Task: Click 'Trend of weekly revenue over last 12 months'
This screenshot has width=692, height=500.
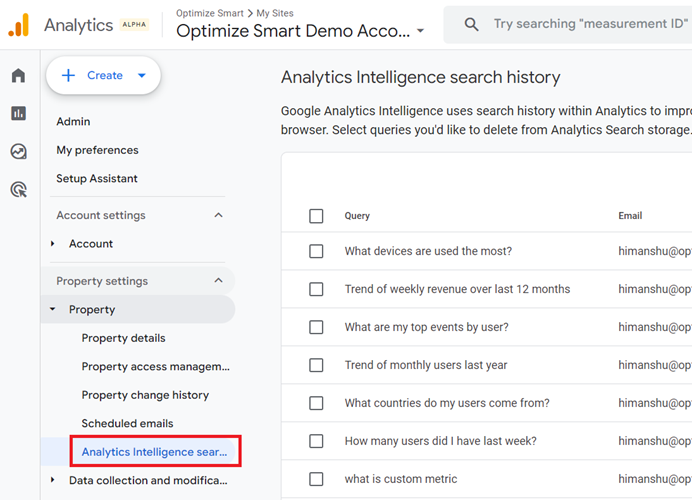Action: (x=457, y=289)
